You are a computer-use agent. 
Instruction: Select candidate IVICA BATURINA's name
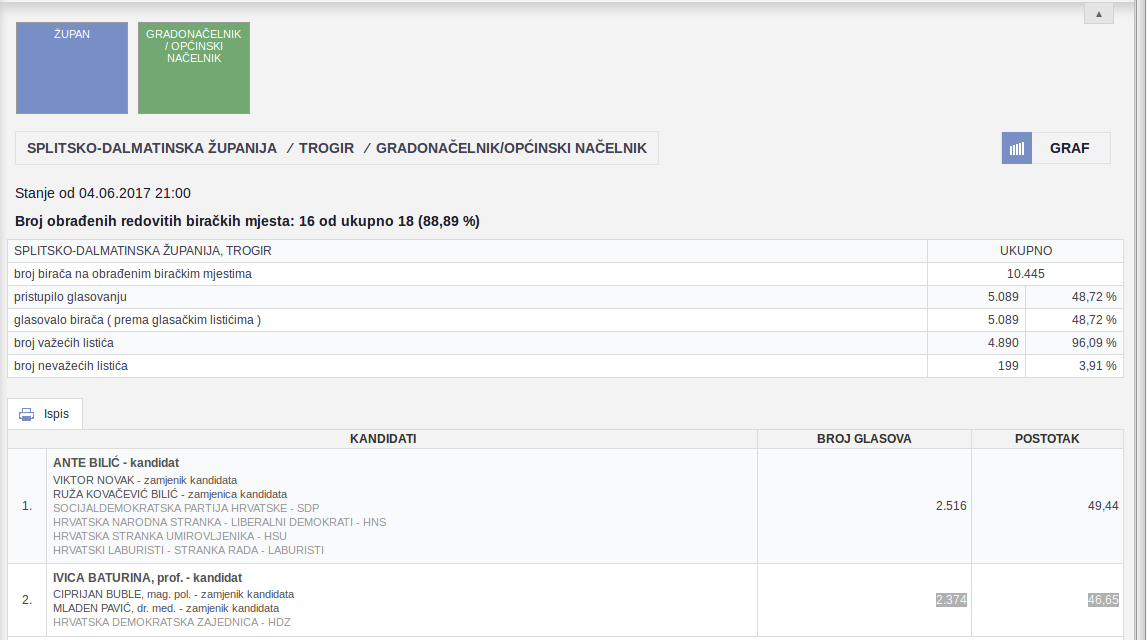[147, 578]
